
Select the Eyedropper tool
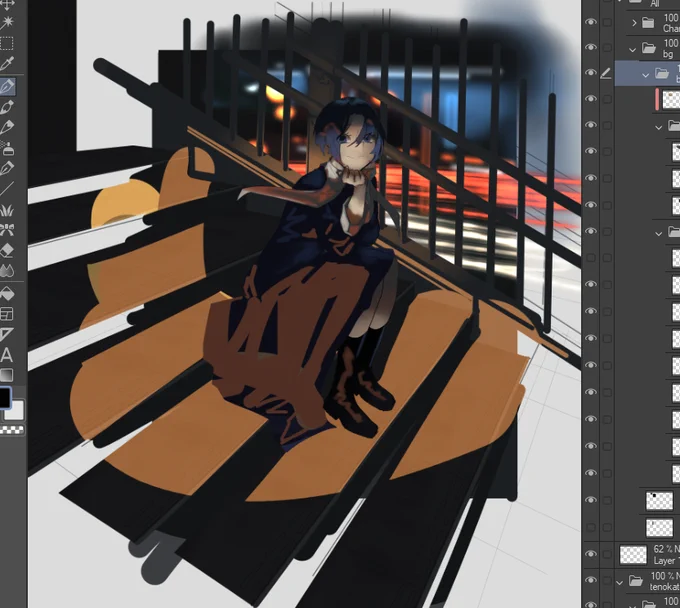tap(7, 64)
